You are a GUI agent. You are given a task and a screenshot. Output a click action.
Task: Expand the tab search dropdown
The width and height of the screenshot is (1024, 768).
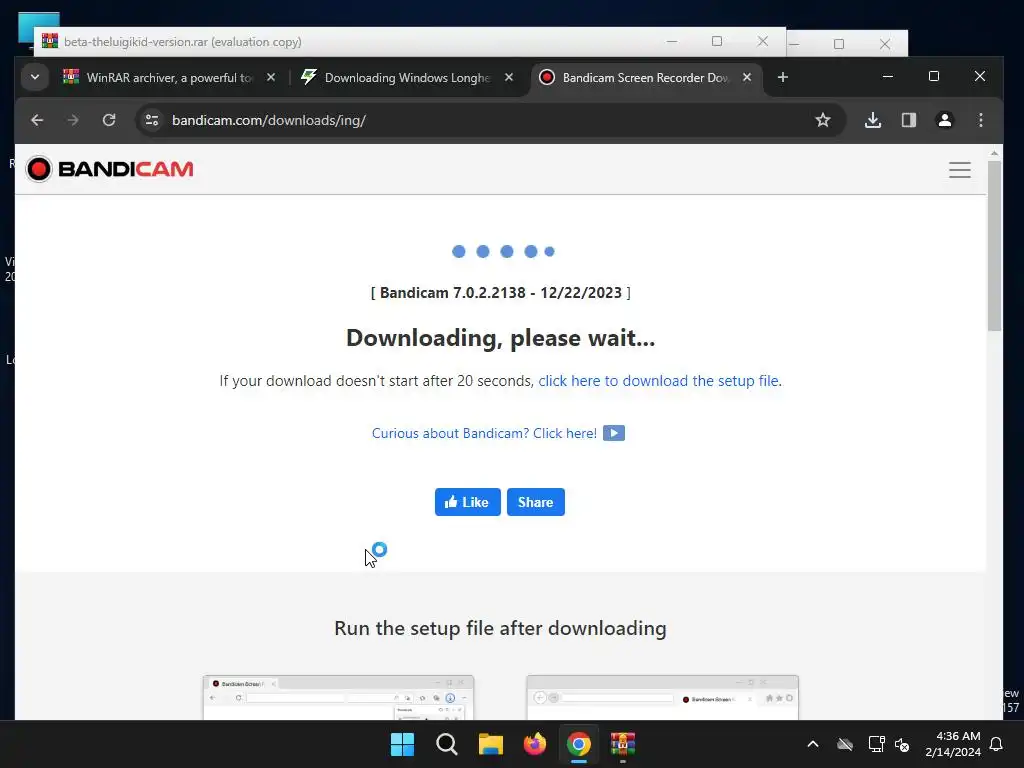35,77
